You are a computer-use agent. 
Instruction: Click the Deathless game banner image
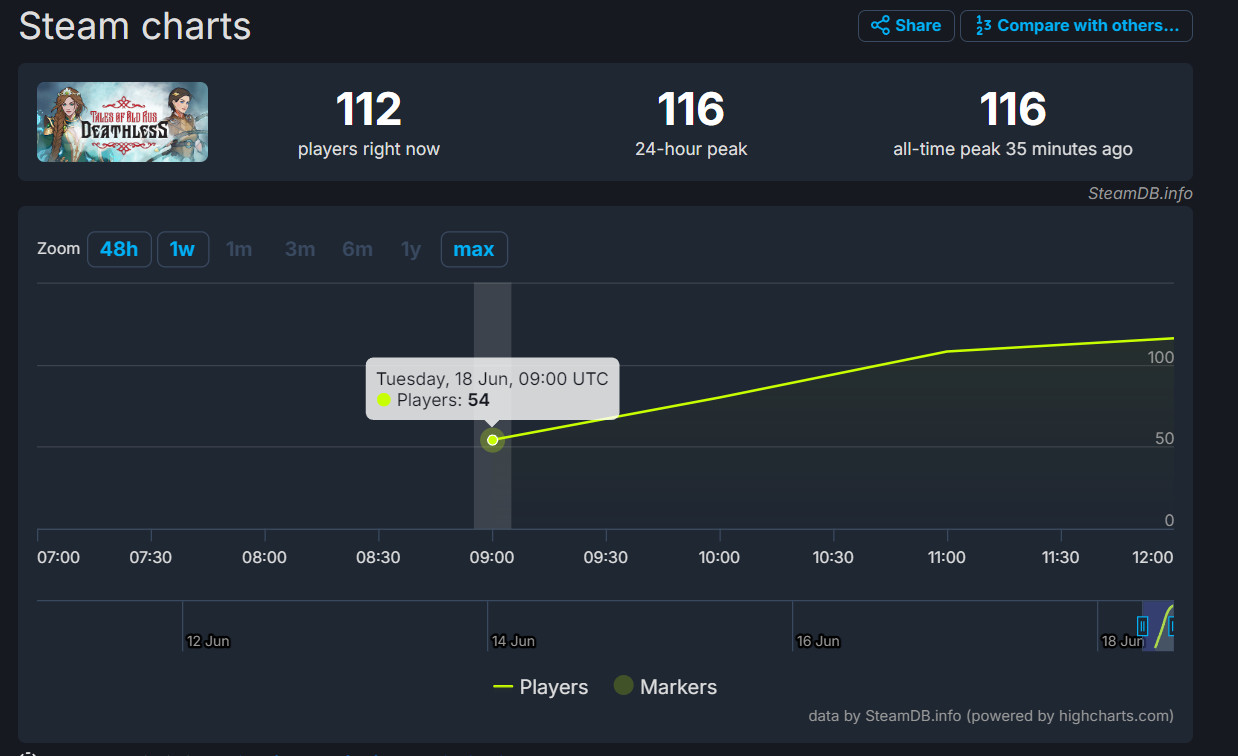[x=122, y=121]
